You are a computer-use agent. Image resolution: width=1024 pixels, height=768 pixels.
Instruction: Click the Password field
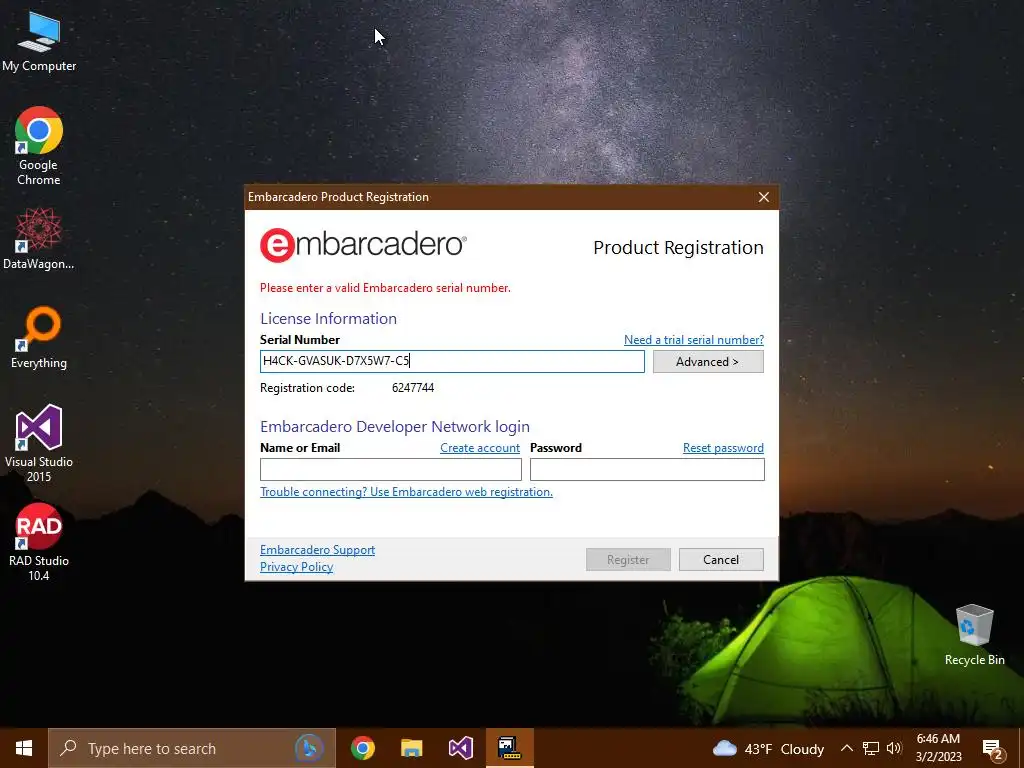(x=647, y=470)
